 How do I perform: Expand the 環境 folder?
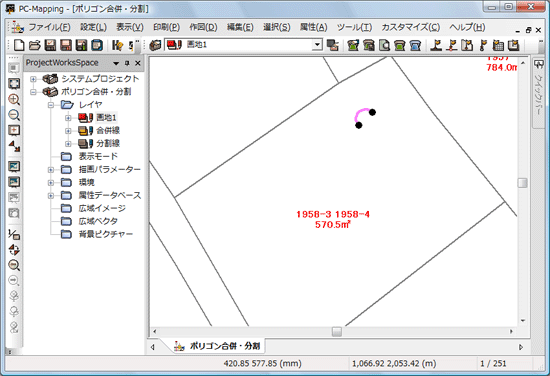(51, 182)
